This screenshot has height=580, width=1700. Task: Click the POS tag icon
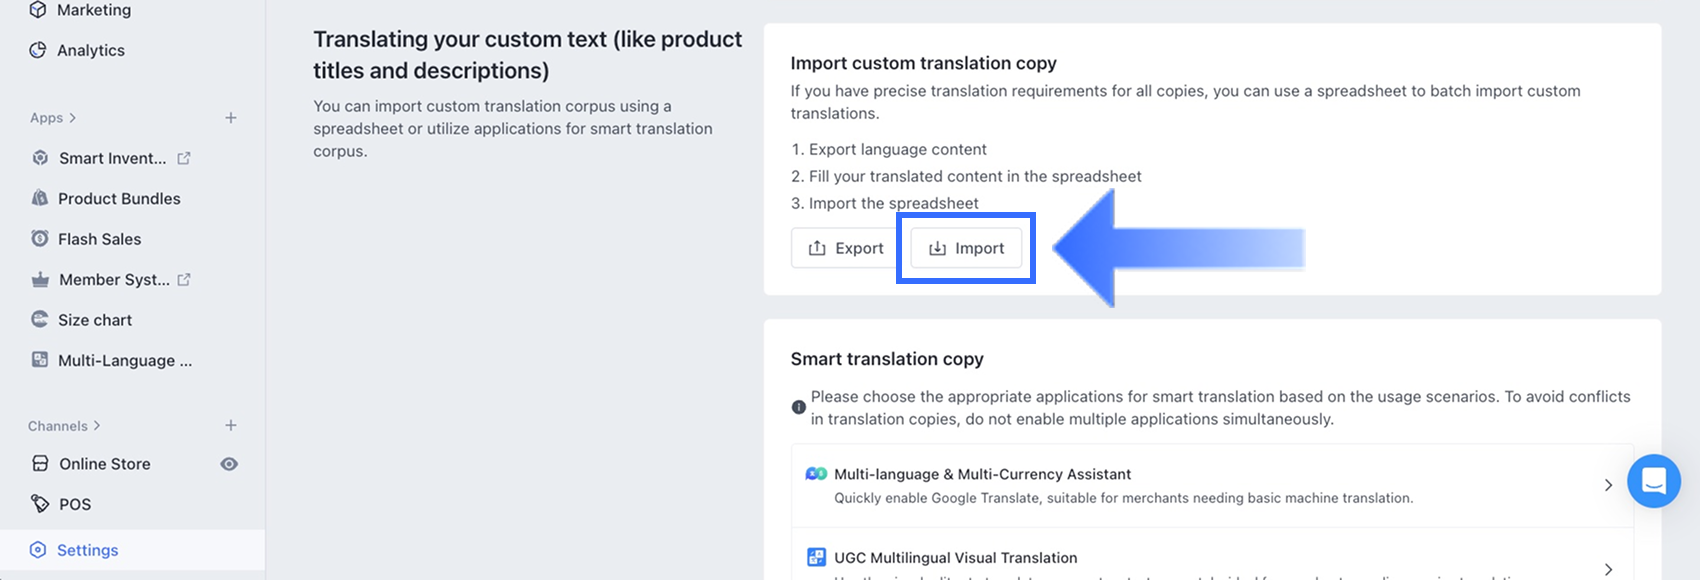[x=40, y=504]
